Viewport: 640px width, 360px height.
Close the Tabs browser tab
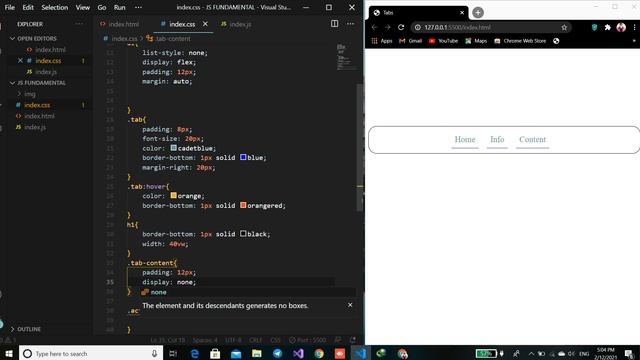click(x=462, y=13)
